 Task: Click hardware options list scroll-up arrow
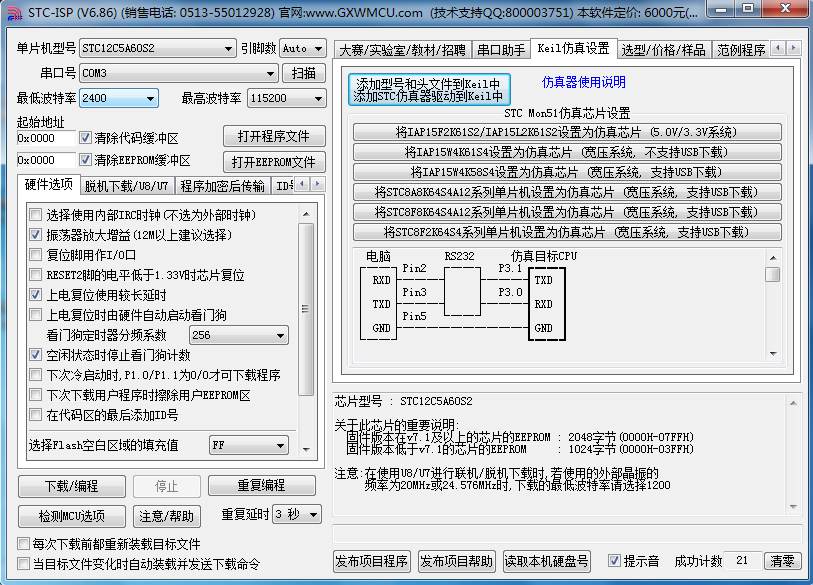[x=306, y=214]
